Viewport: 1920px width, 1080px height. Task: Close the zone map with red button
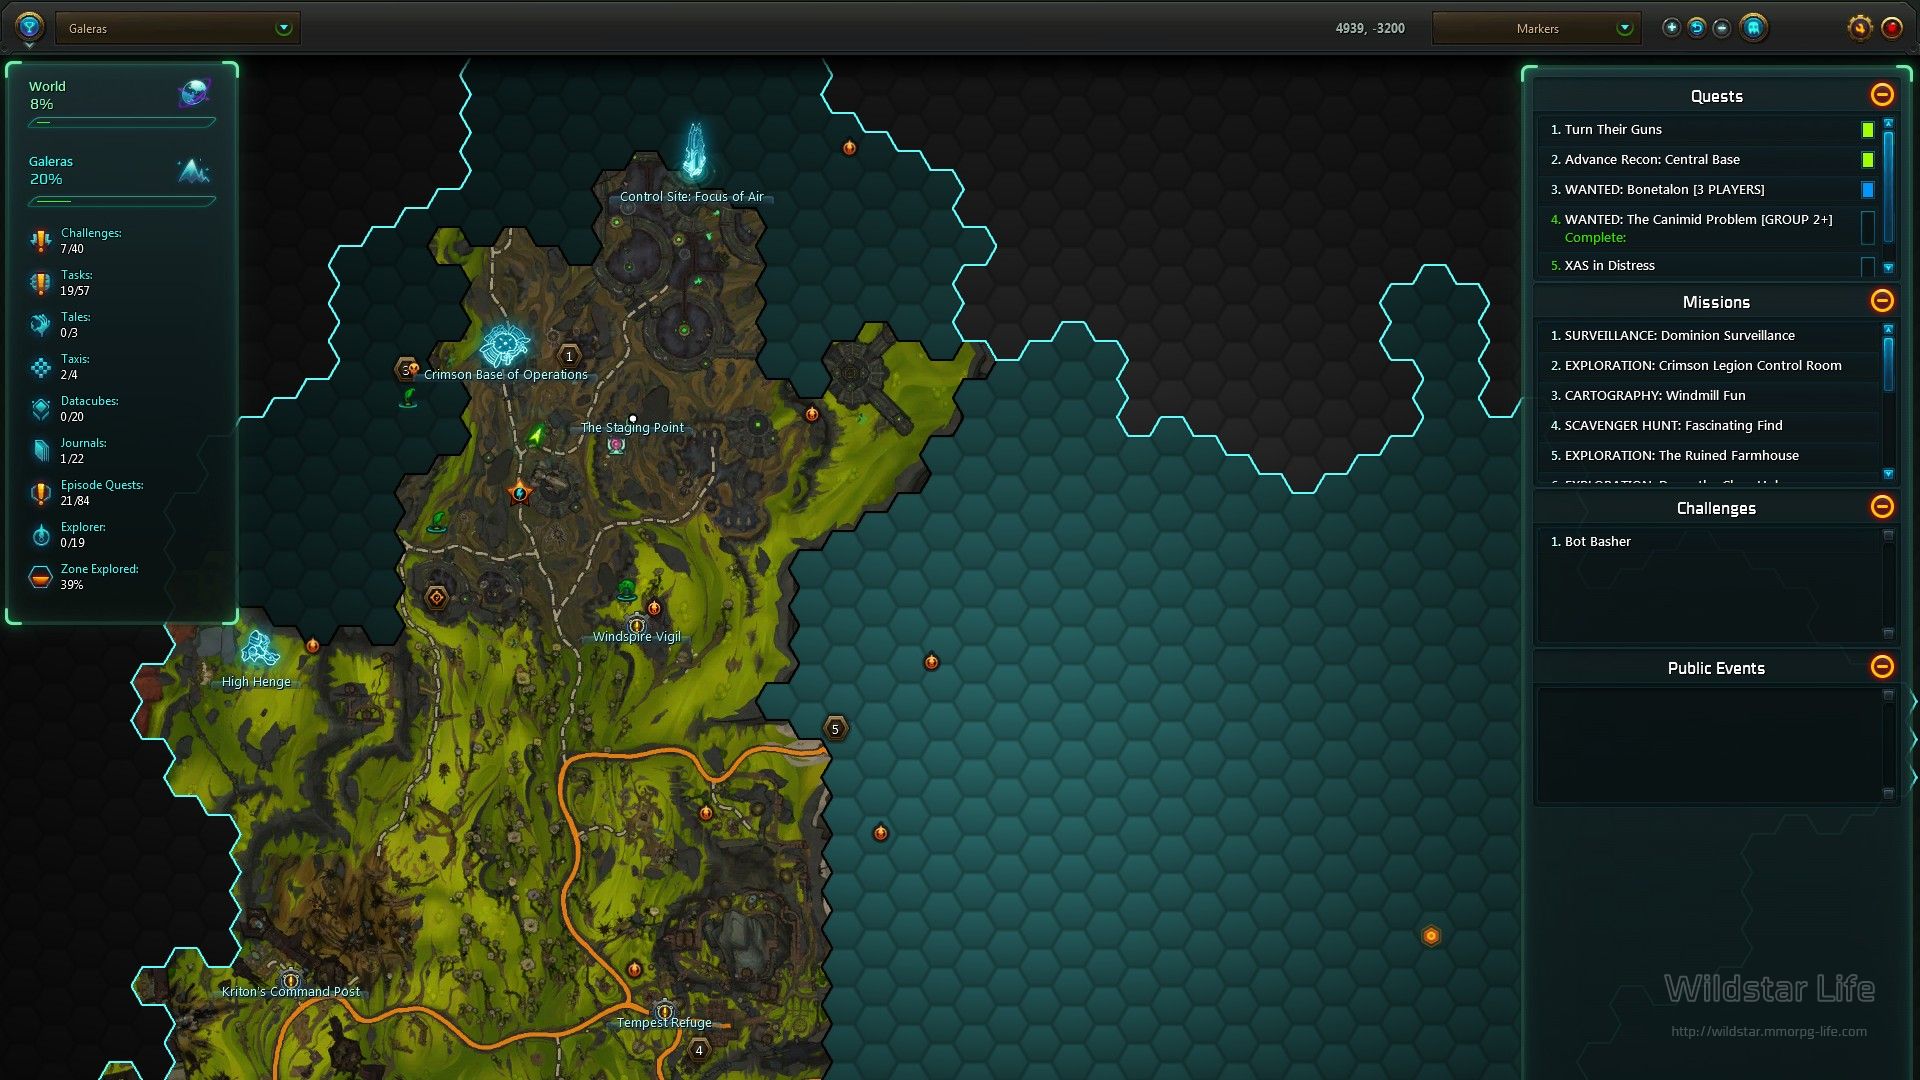point(1892,28)
